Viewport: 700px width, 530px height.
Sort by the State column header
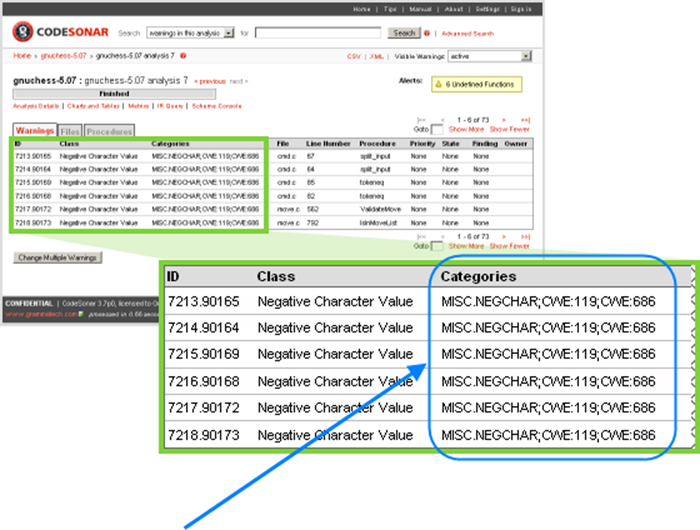click(450, 144)
